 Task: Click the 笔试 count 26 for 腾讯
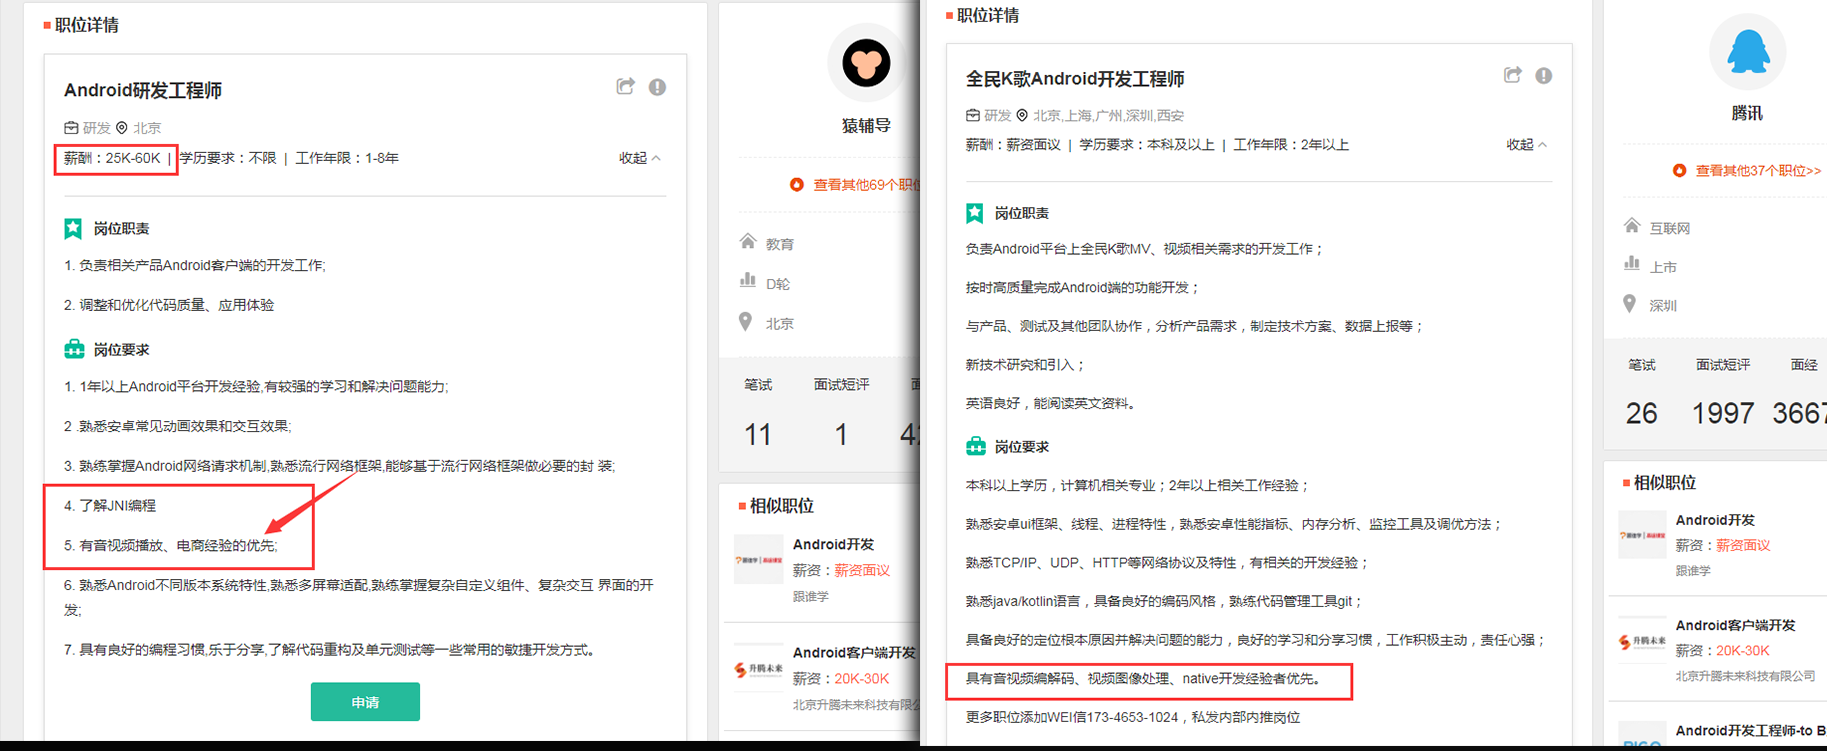[x=1642, y=413]
